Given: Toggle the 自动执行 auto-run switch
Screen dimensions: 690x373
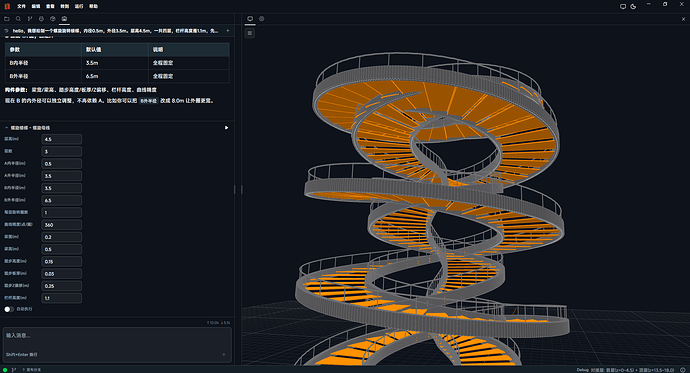Looking at the screenshot, I should [x=9, y=309].
